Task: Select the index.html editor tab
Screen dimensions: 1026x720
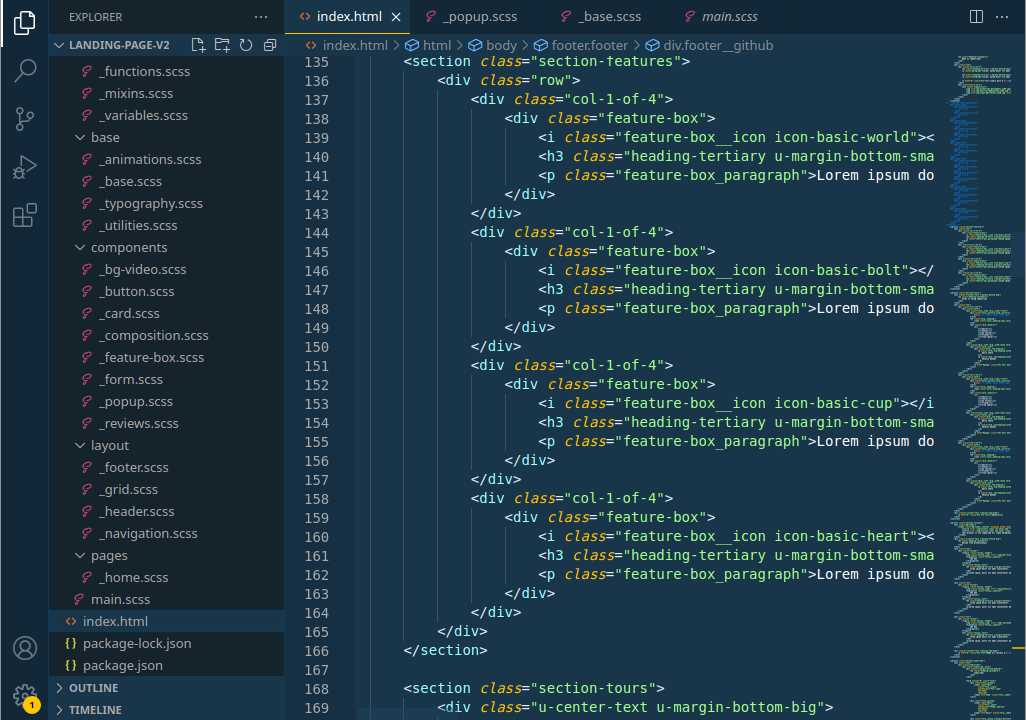Action: click(x=347, y=17)
